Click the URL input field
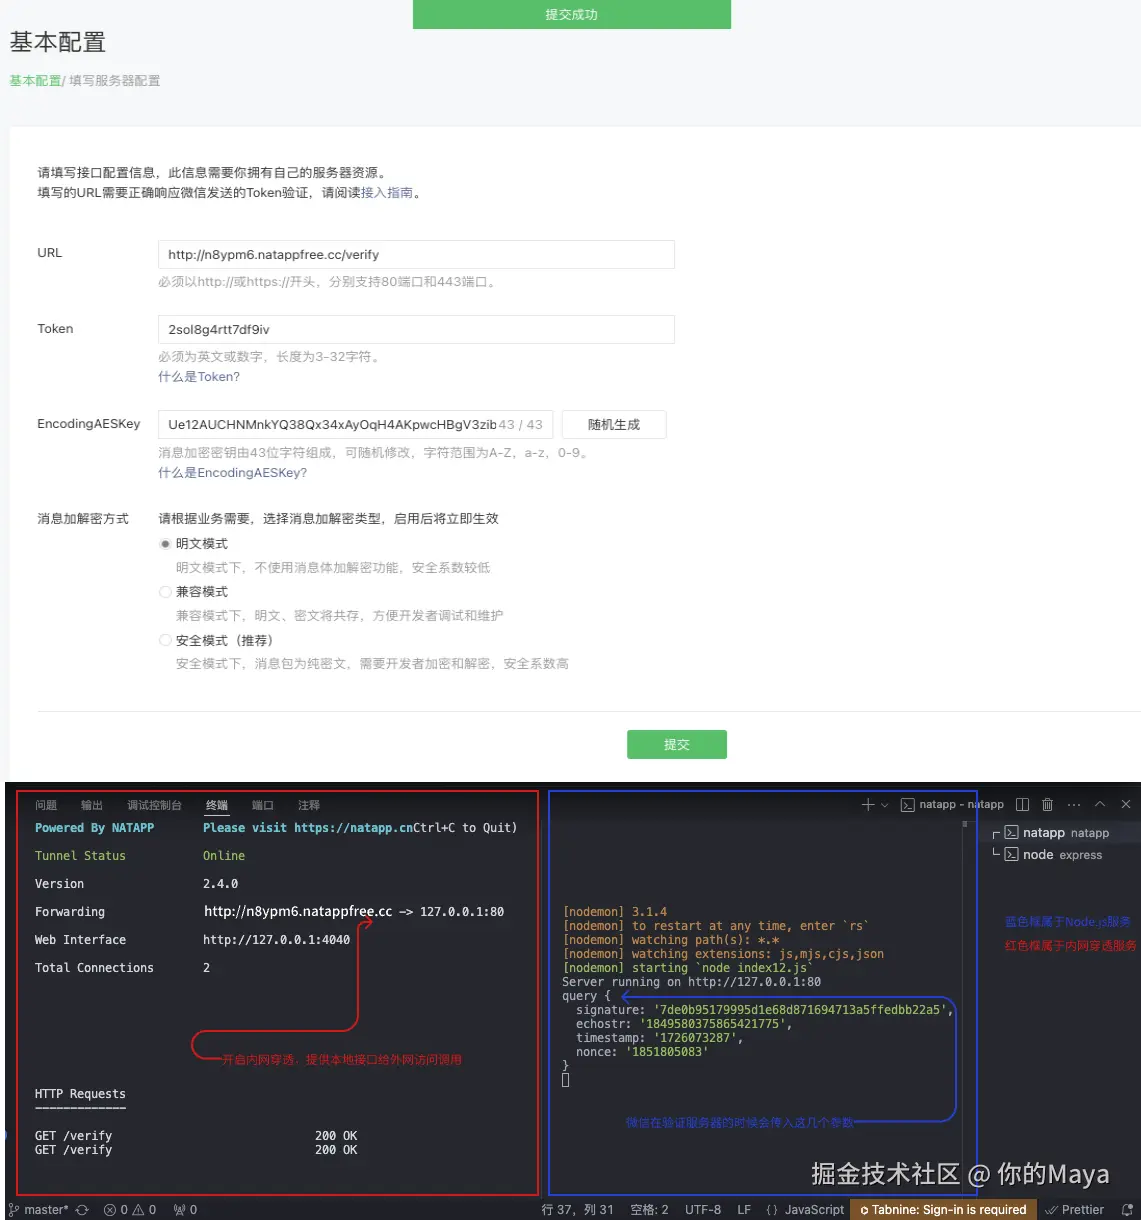This screenshot has height=1220, width=1141. pyautogui.click(x=416, y=254)
